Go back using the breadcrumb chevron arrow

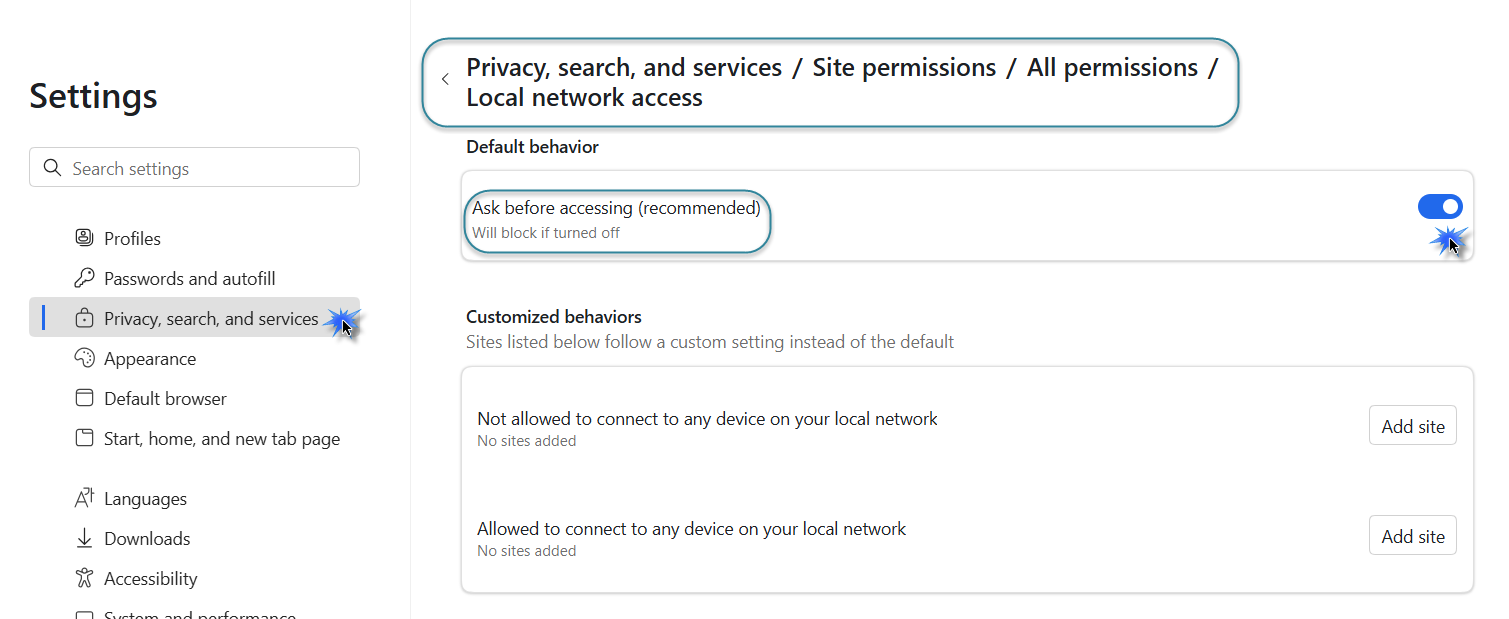pos(445,80)
